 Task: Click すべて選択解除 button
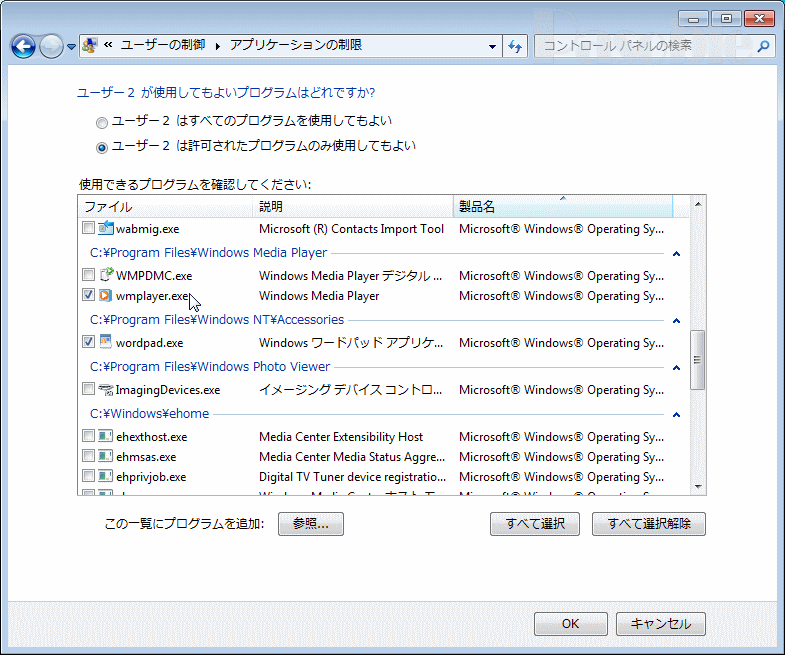click(x=649, y=524)
